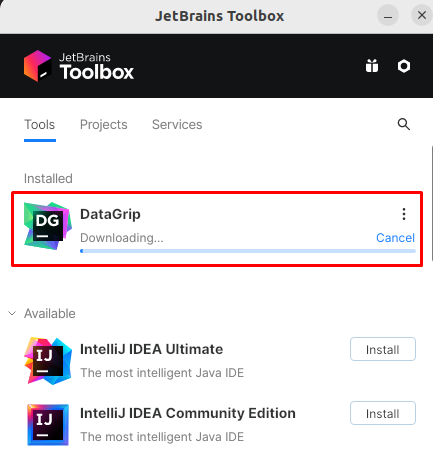This screenshot has height=457, width=433.
Task: Click the IntelliJ IDEA Community Edition icon
Action: click(48, 425)
